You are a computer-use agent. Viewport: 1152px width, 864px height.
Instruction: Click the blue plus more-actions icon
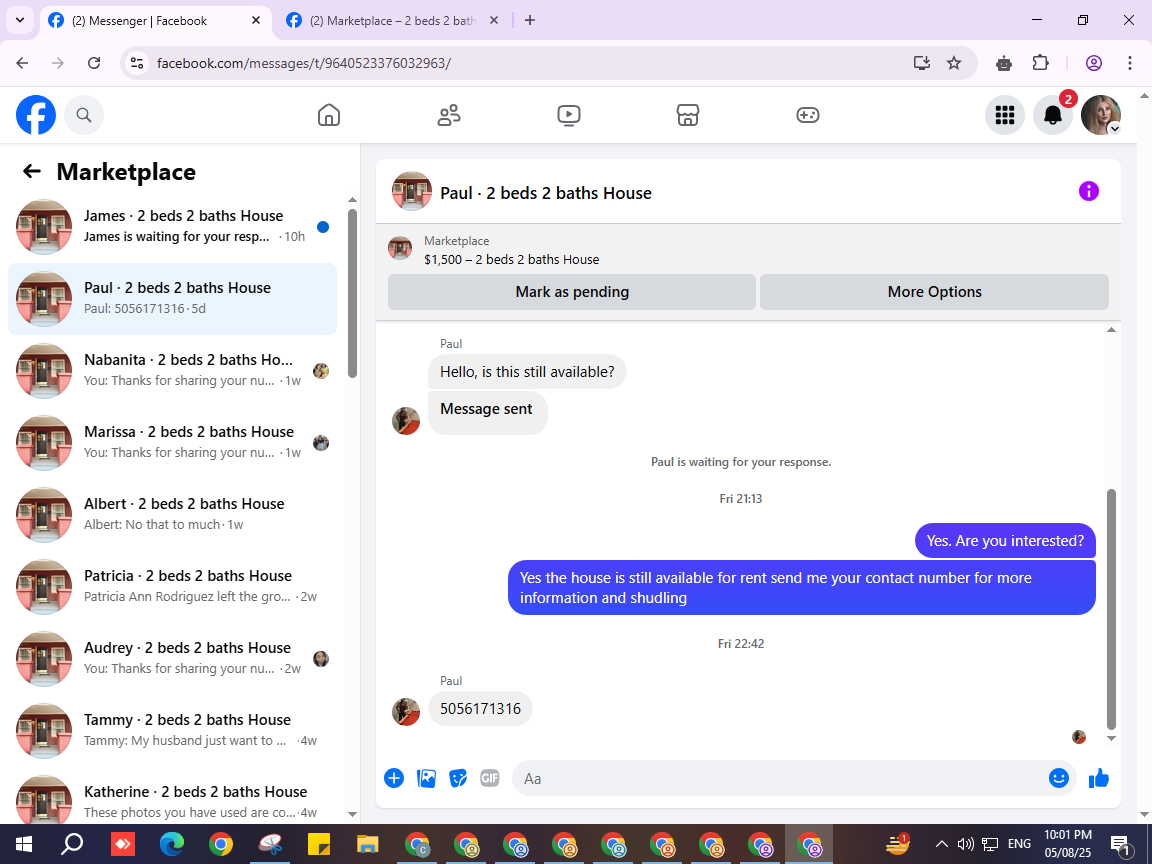[x=394, y=778]
